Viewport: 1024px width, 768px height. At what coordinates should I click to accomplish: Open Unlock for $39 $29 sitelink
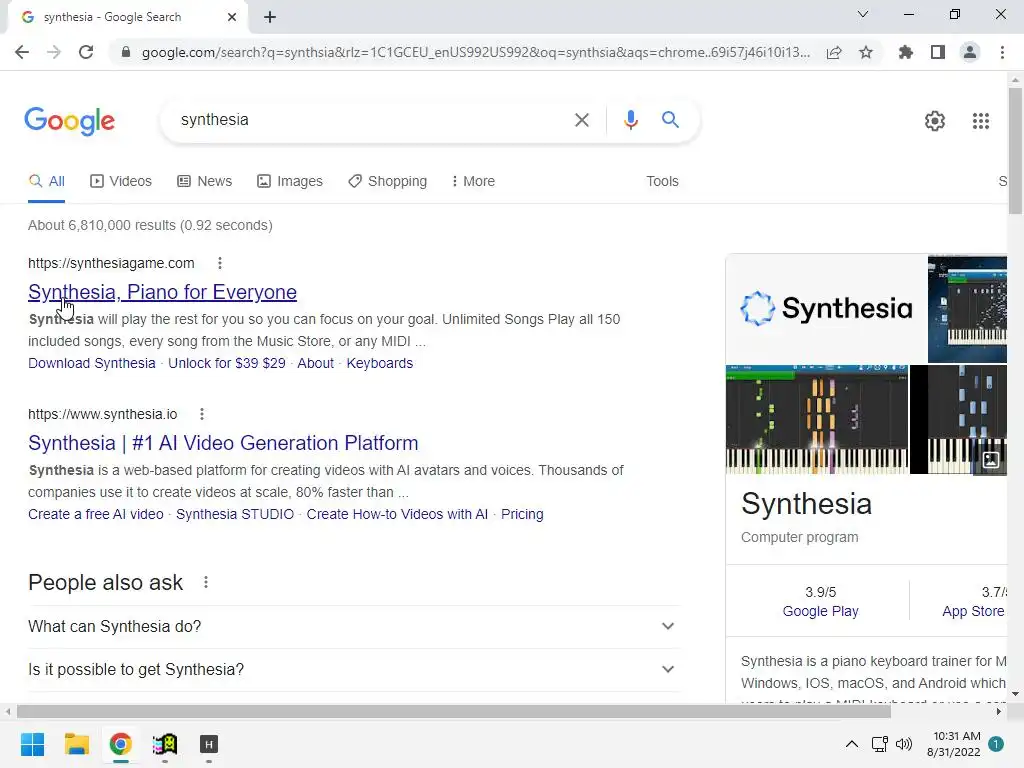pyautogui.click(x=227, y=363)
